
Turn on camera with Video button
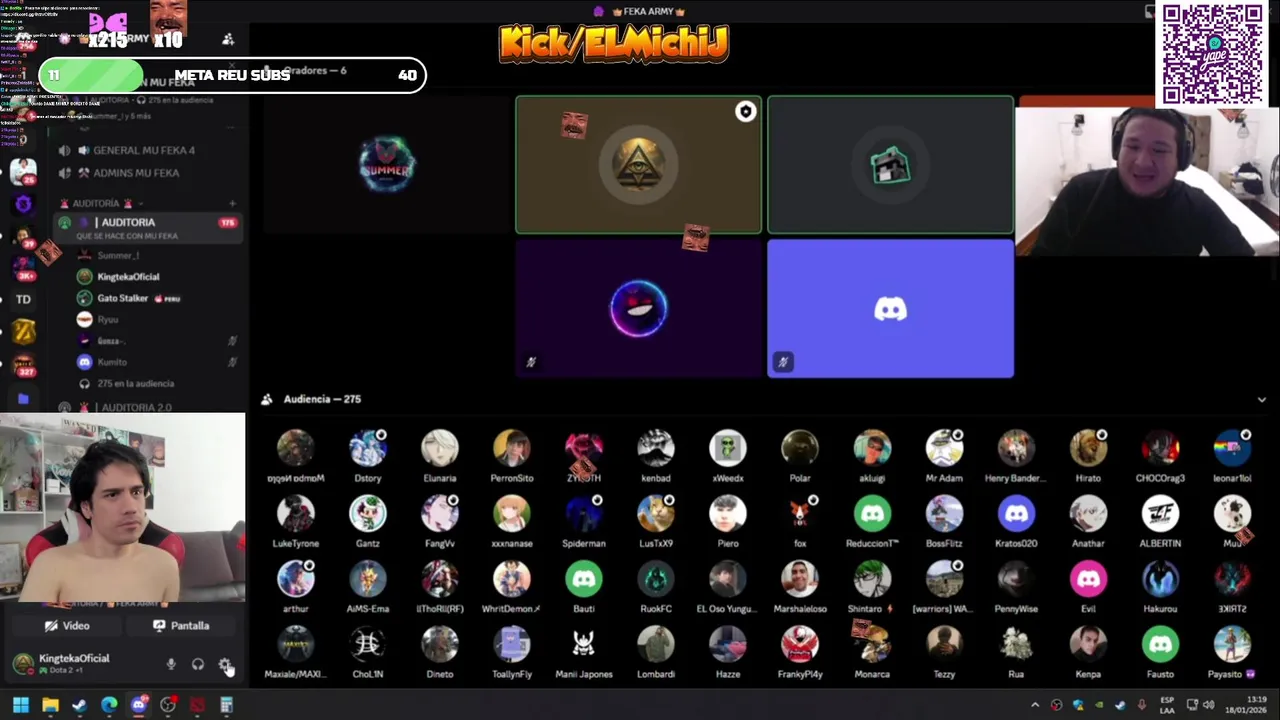(66, 626)
